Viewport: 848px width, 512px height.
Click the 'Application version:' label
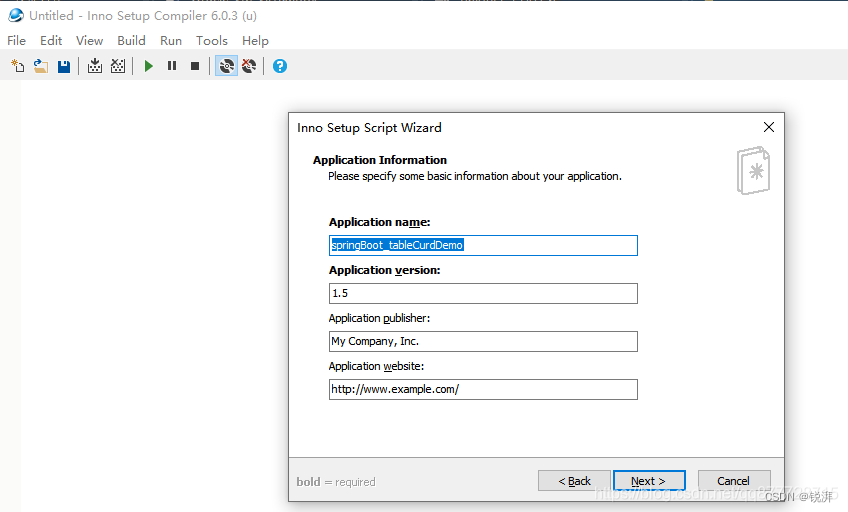click(x=385, y=270)
